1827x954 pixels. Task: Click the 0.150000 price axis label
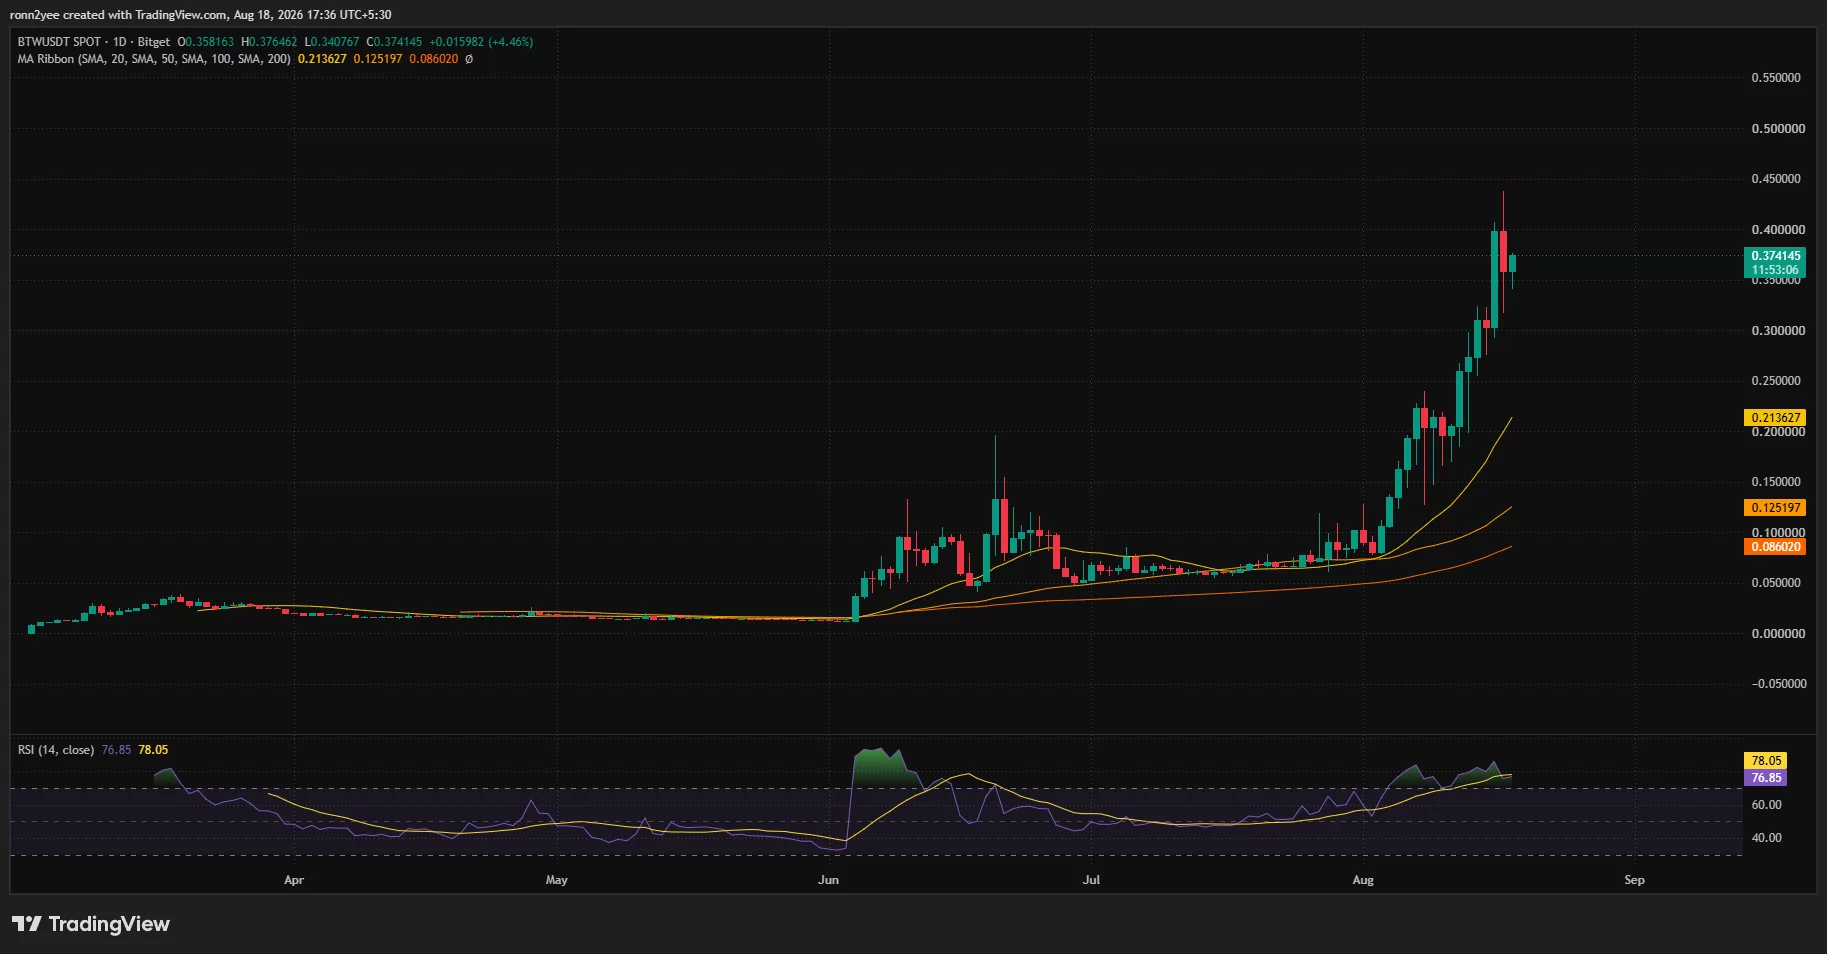coord(1776,482)
